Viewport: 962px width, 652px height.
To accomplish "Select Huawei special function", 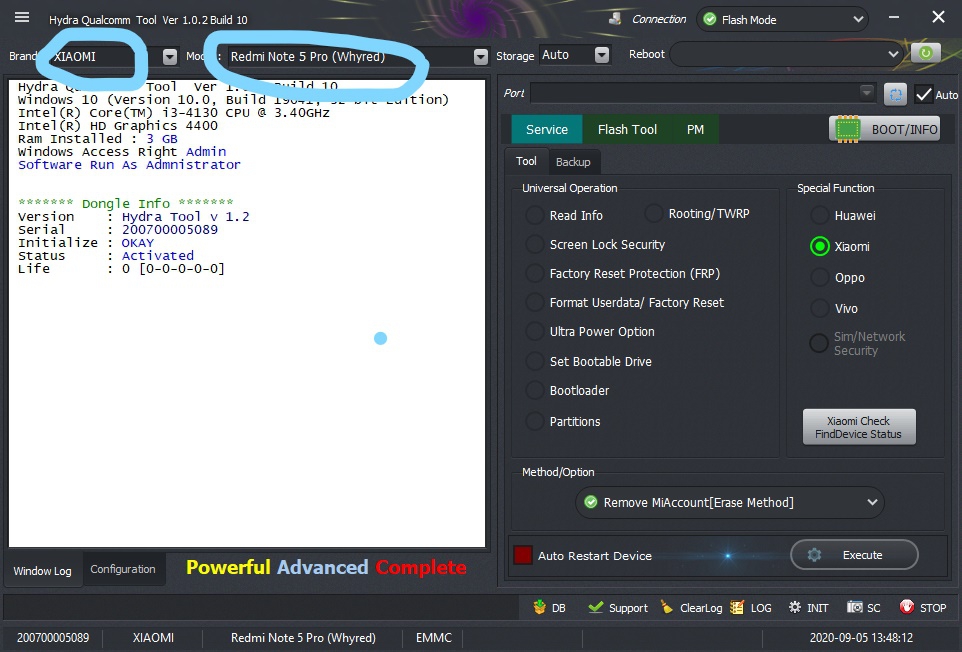I will 820,215.
